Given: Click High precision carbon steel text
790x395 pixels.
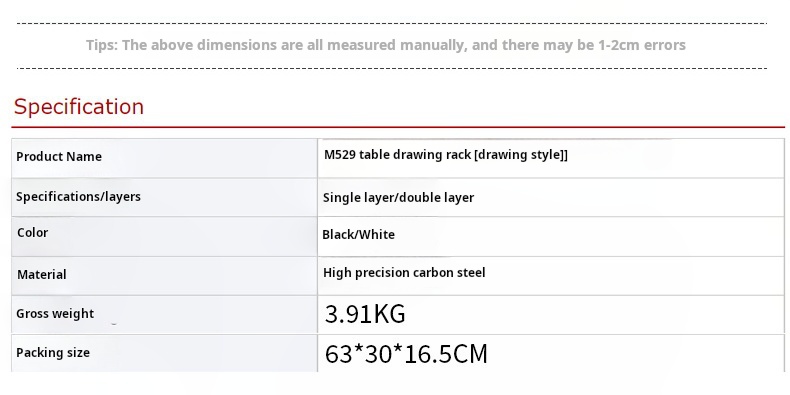Looking at the screenshot, I should 404,273.
